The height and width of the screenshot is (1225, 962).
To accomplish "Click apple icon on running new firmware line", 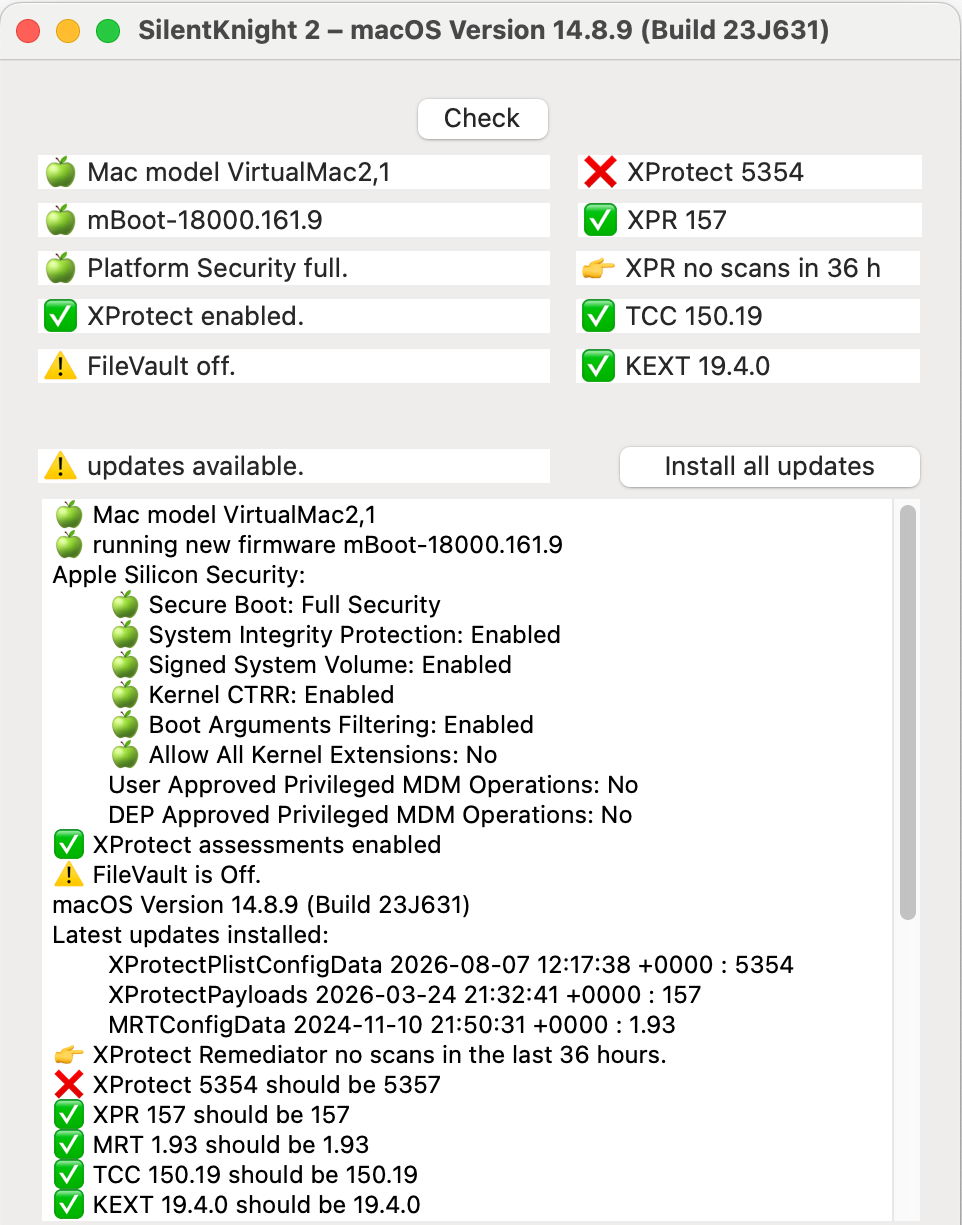I will [68, 544].
